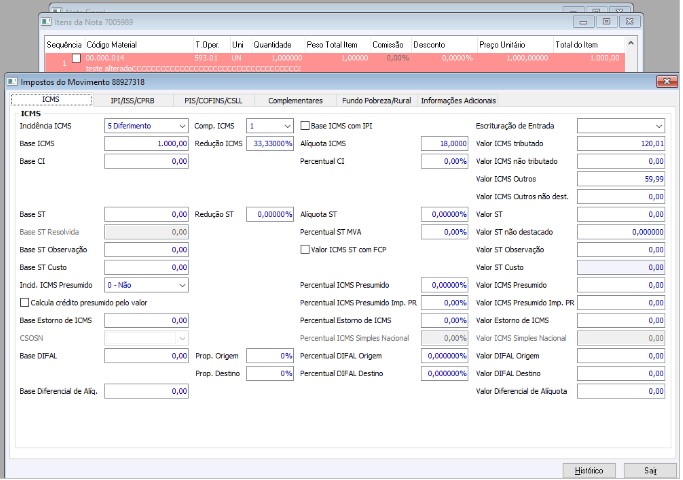This screenshot has height=480, width=683.
Task: Click the Código Material column header
Action: click(x=139, y=45)
